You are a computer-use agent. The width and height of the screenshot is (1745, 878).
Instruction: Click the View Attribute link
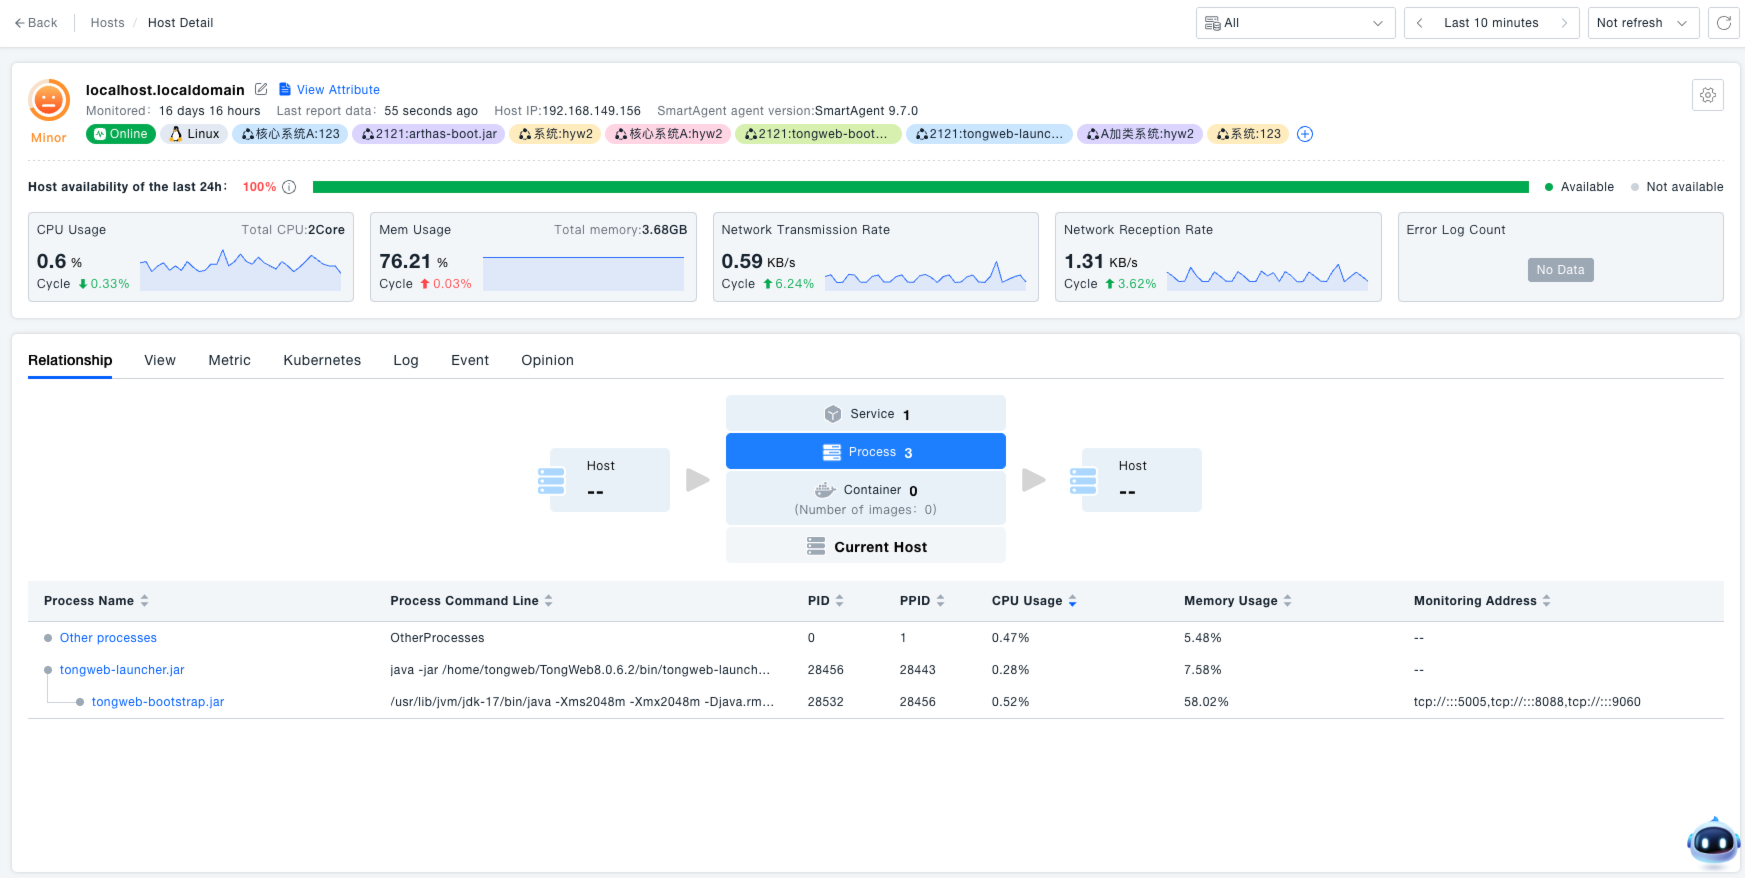tap(338, 90)
